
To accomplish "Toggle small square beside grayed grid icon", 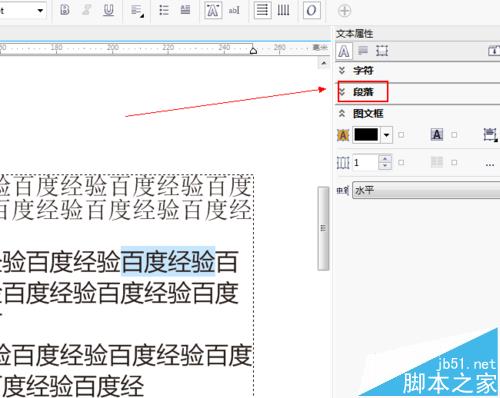I will [x=454, y=163].
